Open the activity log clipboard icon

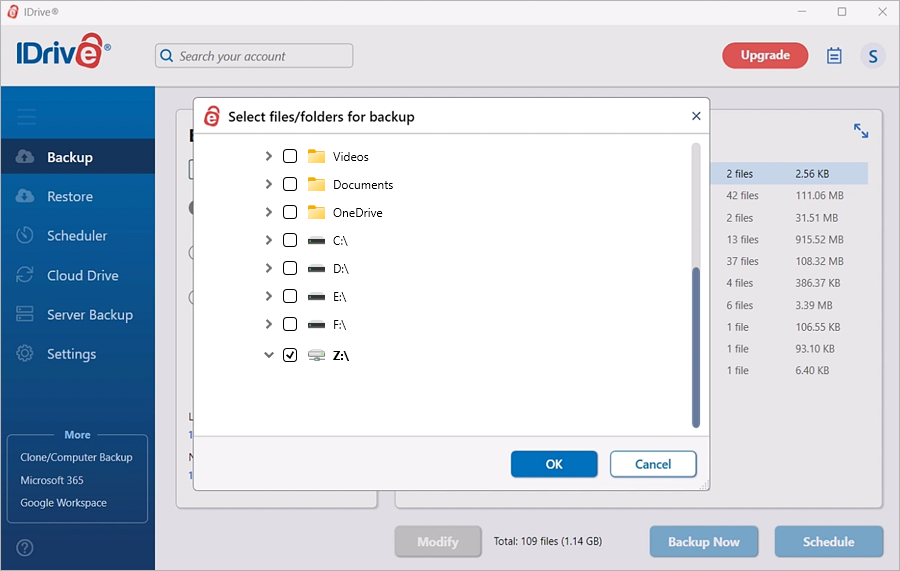tap(834, 56)
